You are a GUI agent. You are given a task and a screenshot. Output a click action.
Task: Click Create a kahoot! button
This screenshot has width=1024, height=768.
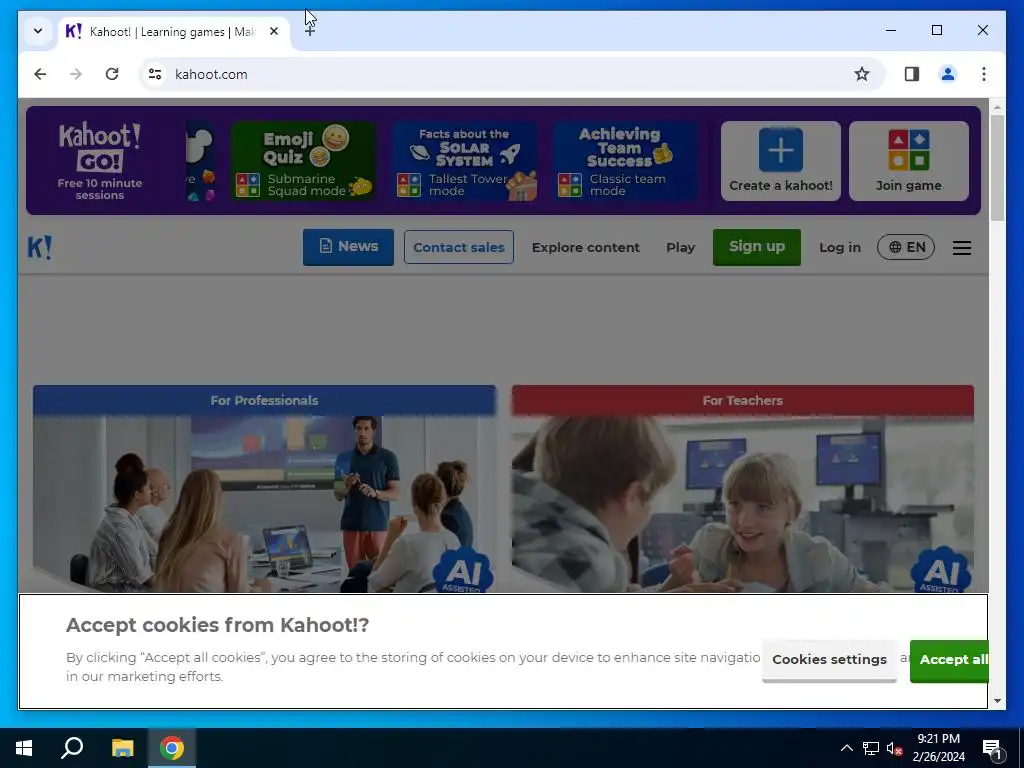(x=780, y=161)
